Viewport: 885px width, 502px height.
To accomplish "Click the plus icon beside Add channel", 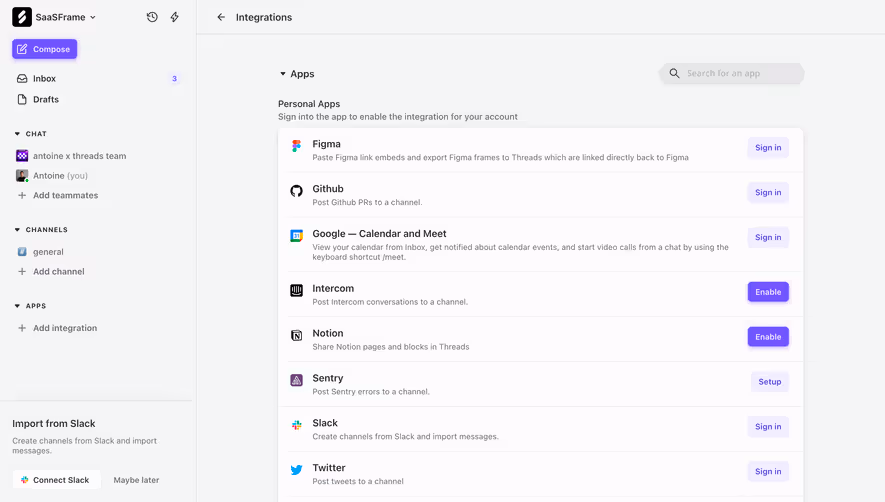I will (x=22, y=272).
